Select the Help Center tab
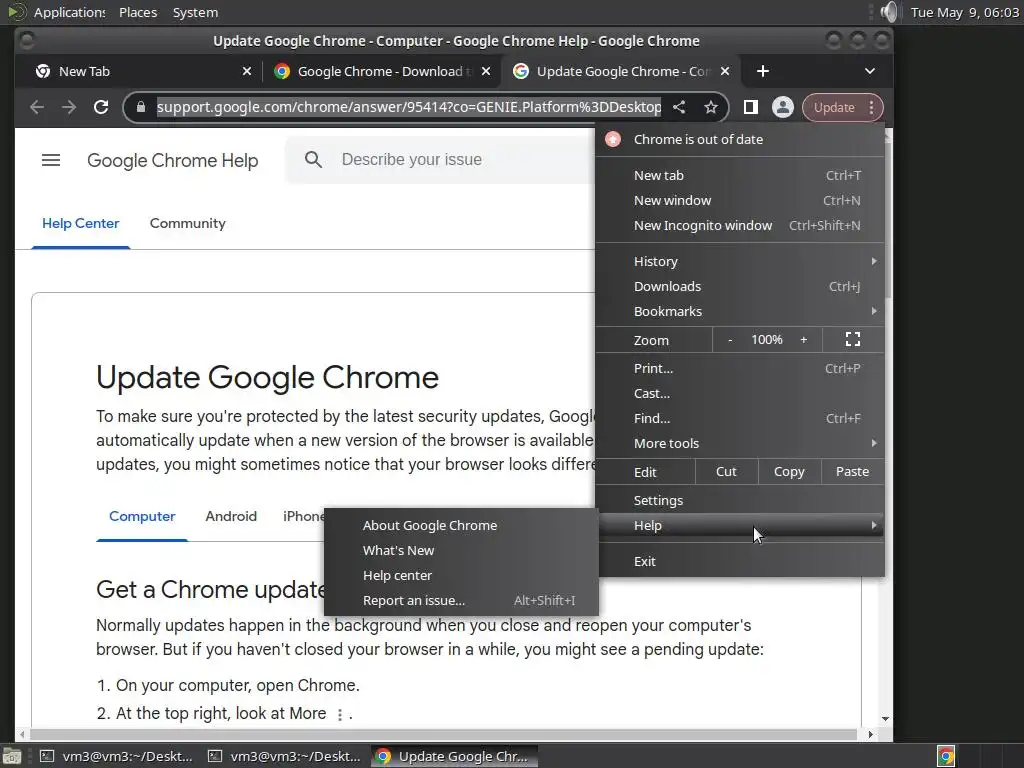The height and width of the screenshot is (768, 1024). tap(81, 223)
